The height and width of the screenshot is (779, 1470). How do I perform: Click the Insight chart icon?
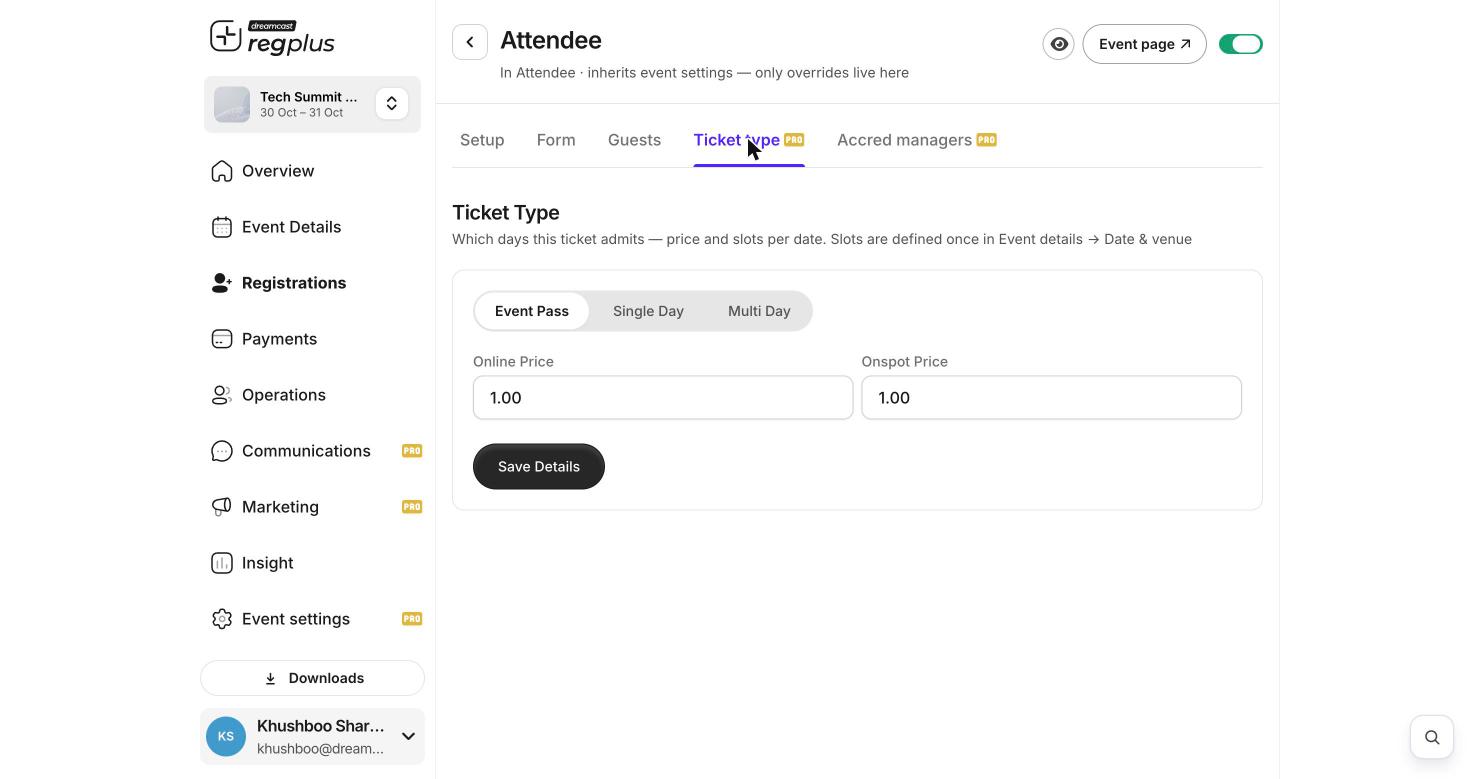[222, 563]
